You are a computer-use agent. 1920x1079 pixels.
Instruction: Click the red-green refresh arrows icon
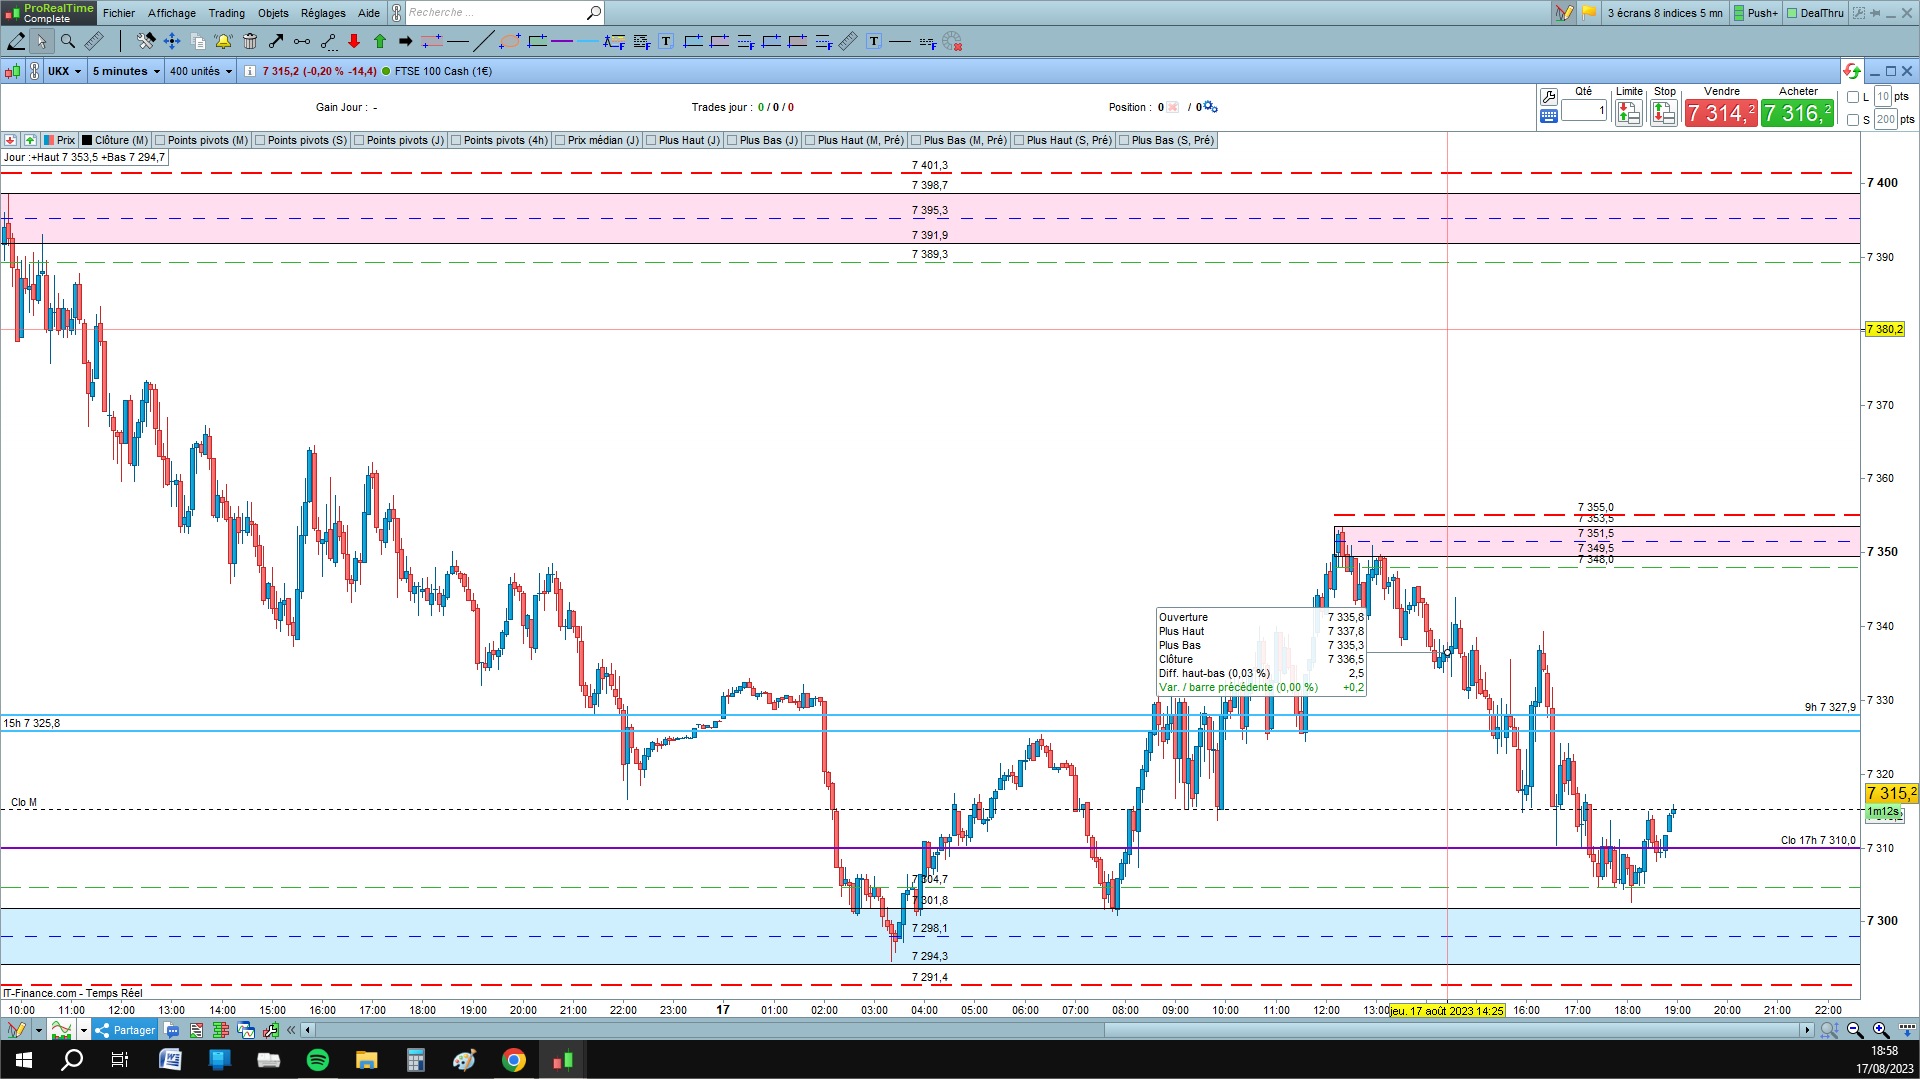[x=1851, y=71]
